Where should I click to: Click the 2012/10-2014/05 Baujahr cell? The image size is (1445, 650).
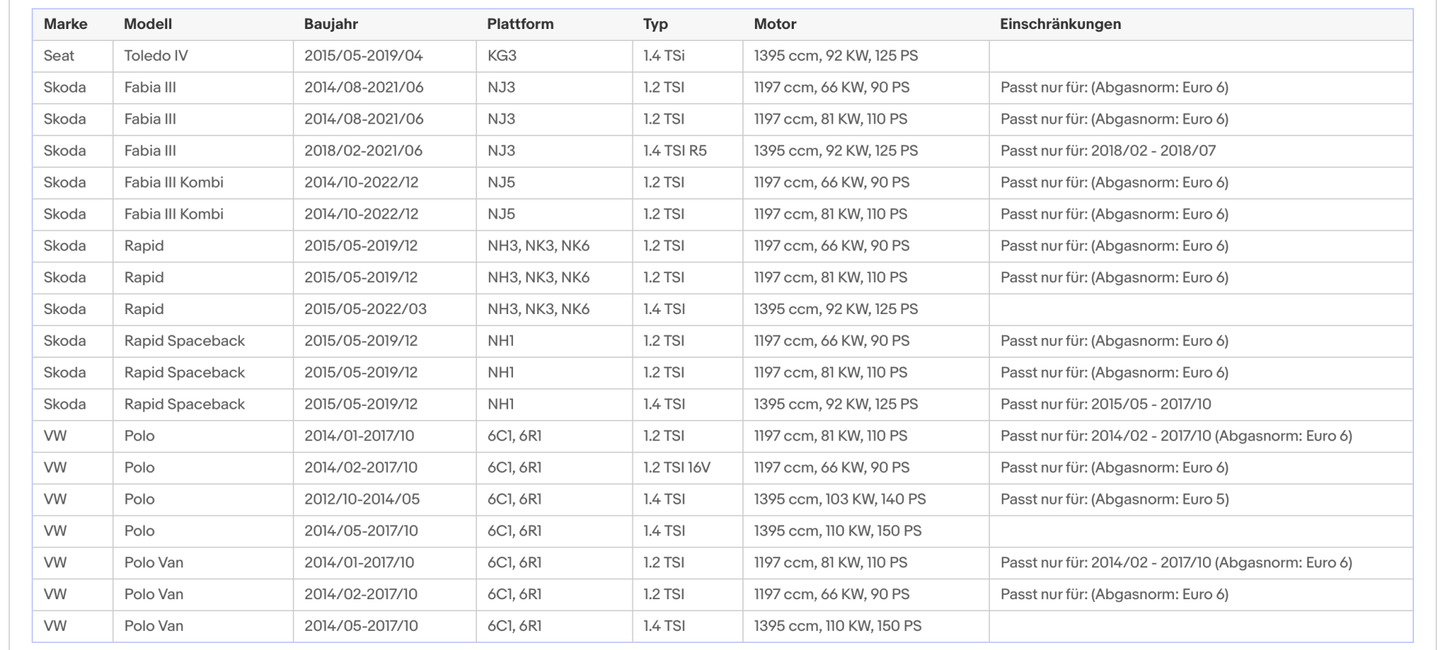363,499
